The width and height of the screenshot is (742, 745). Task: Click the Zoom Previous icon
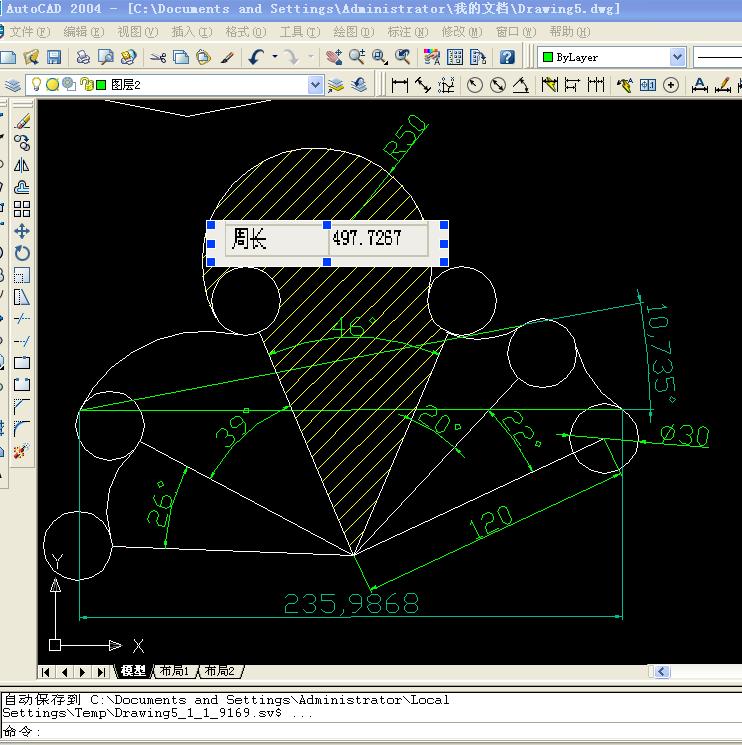click(x=403, y=57)
